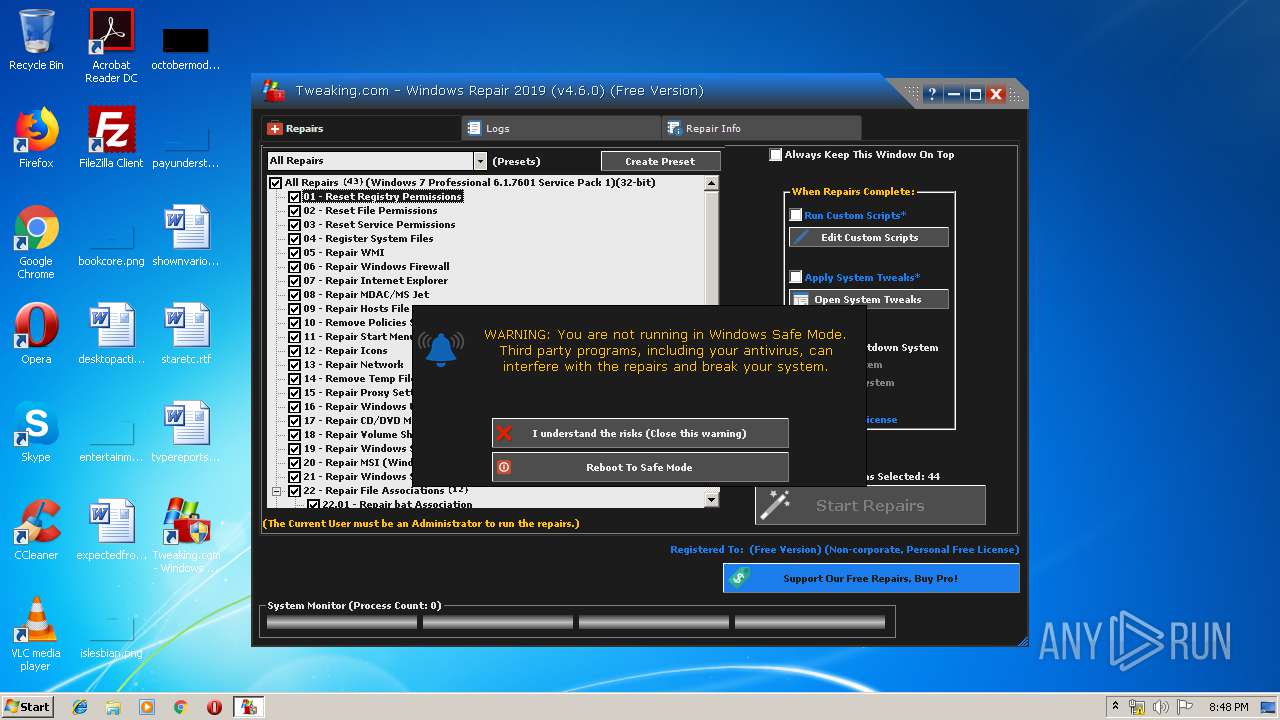Uncheck 04 - Register System Files
This screenshot has height=720, width=1280.
(294, 239)
